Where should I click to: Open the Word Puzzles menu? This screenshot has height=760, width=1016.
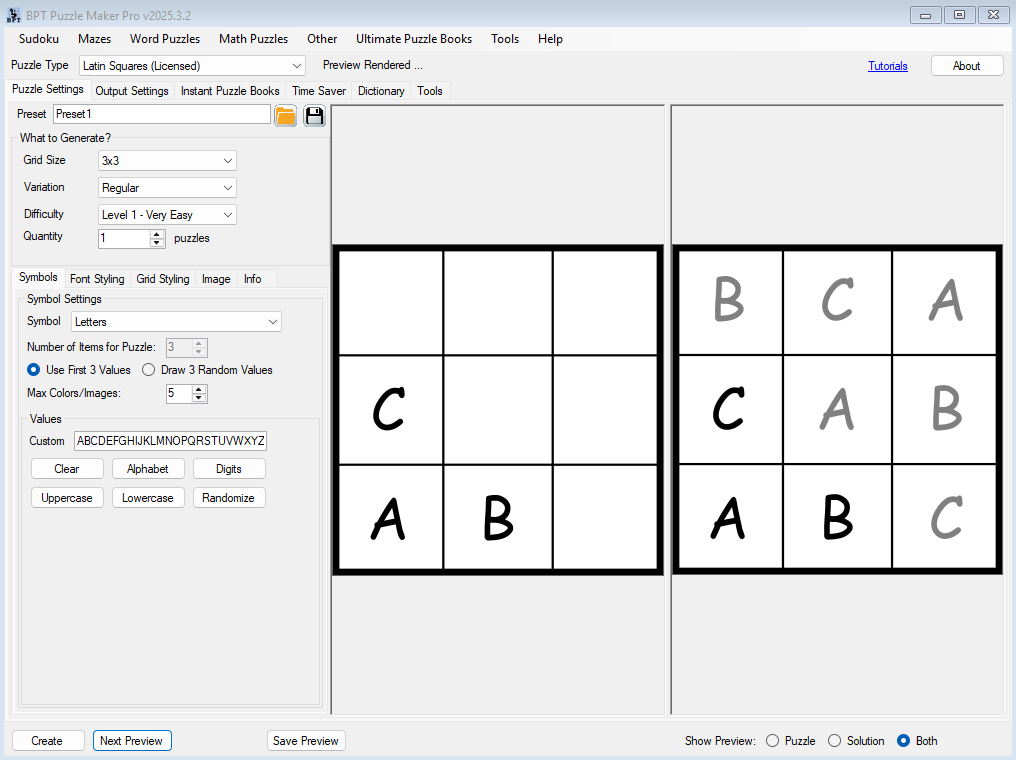[165, 39]
